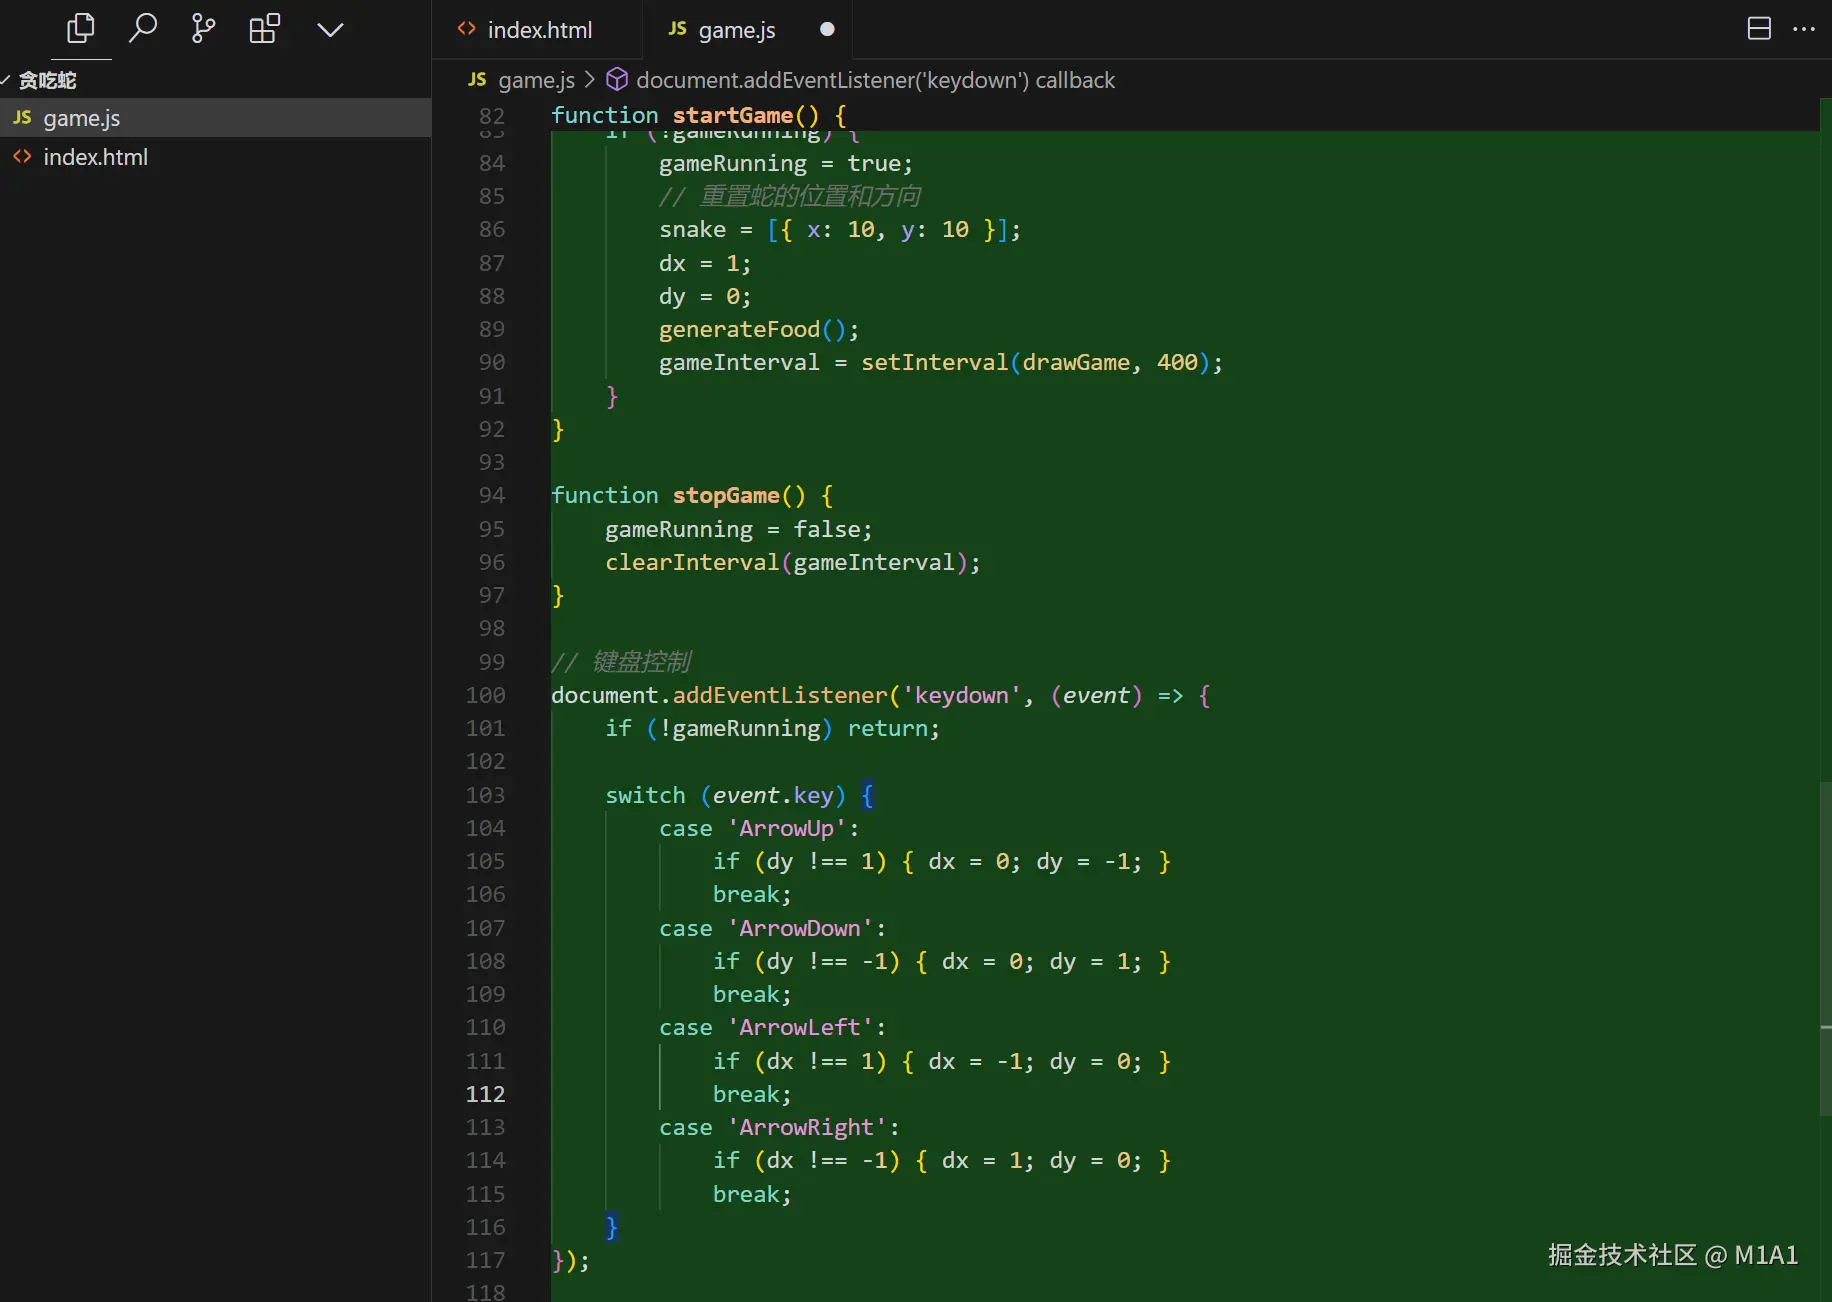Open the Explorer view icon
The height and width of the screenshot is (1302, 1832).
(80, 29)
